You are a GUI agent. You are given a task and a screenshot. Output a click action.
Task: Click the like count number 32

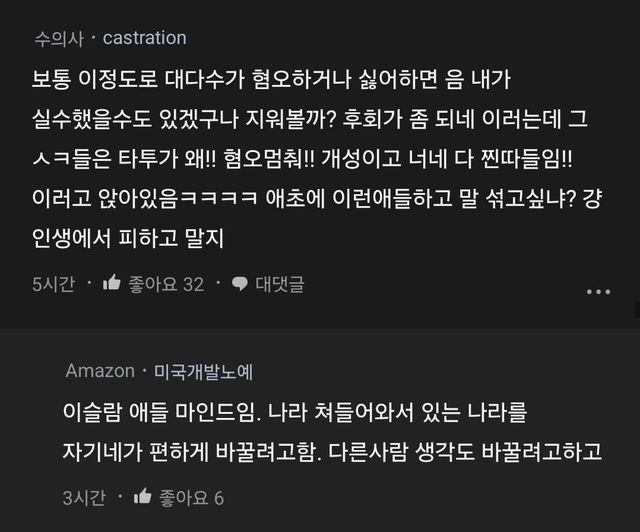coord(193,284)
